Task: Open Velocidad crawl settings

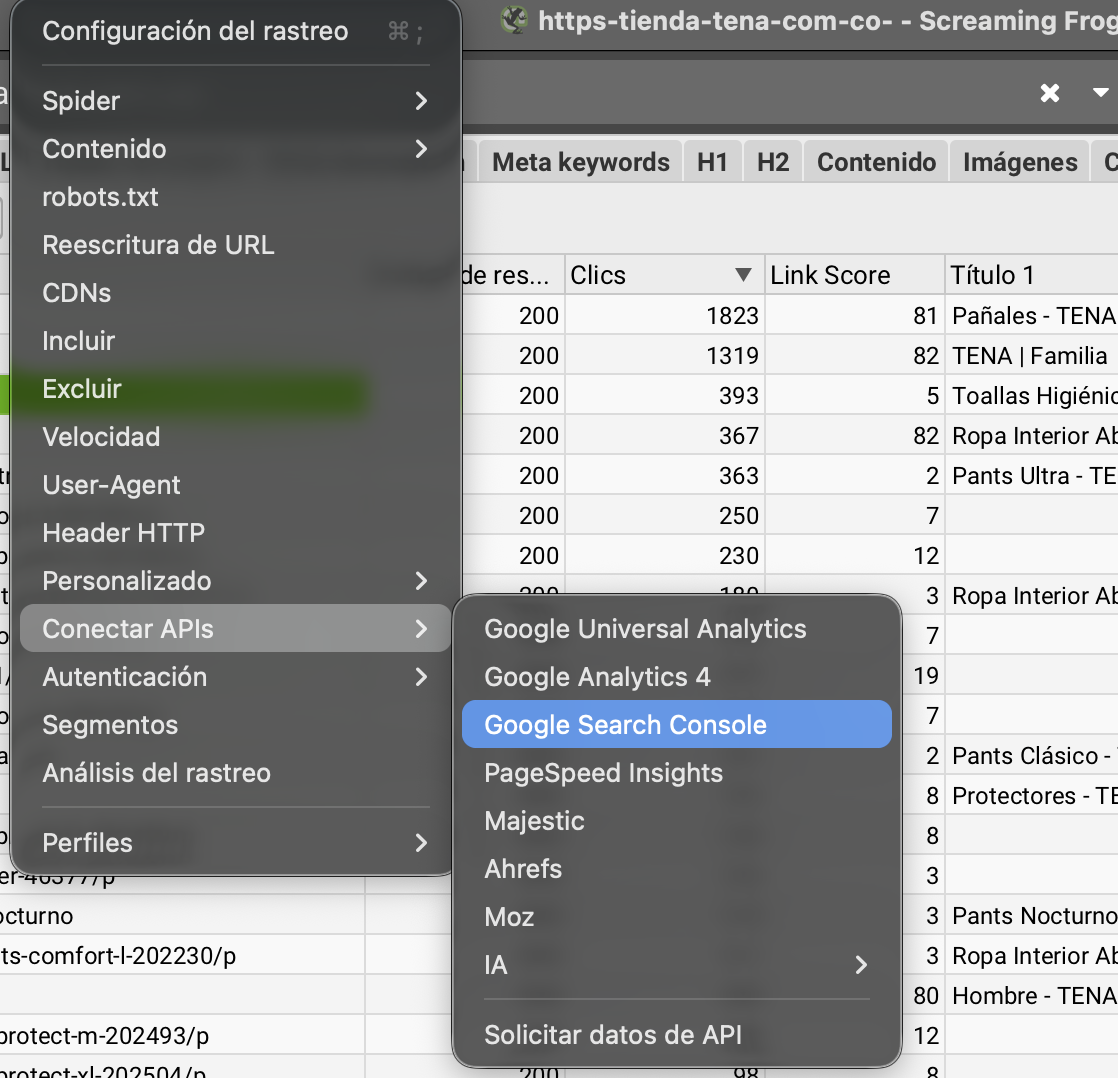Action: (101, 437)
